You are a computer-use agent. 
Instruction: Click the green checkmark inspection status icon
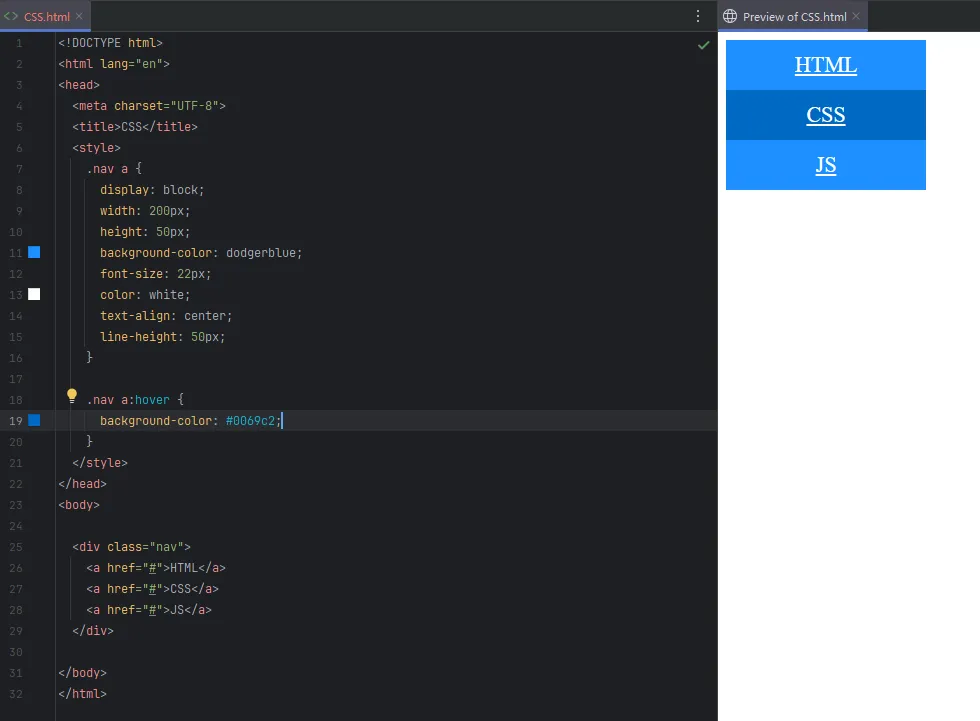point(704,45)
